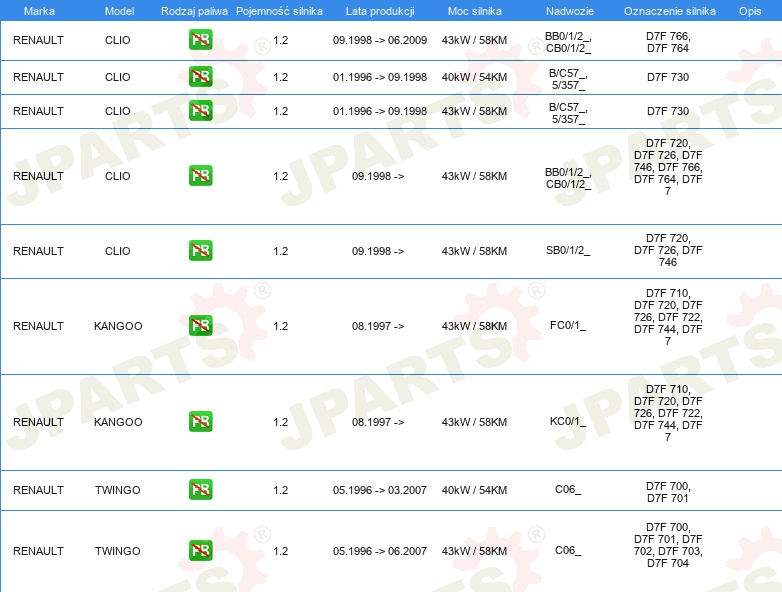Select engine code D7F 700, D7F 701
Image resolution: width=782 pixels, height=592 pixels.
click(668, 492)
